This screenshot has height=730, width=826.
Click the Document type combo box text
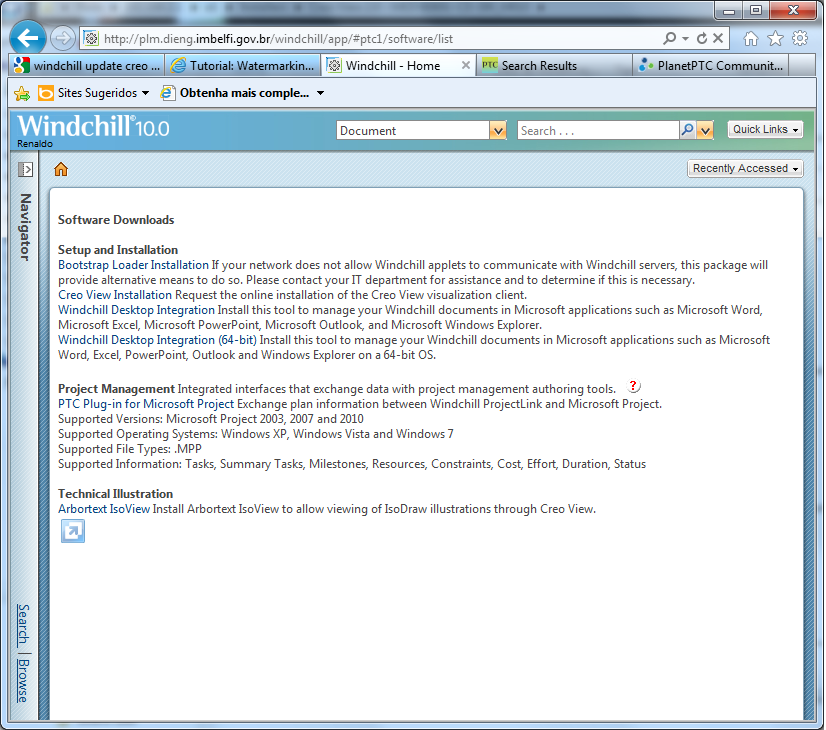pos(413,131)
